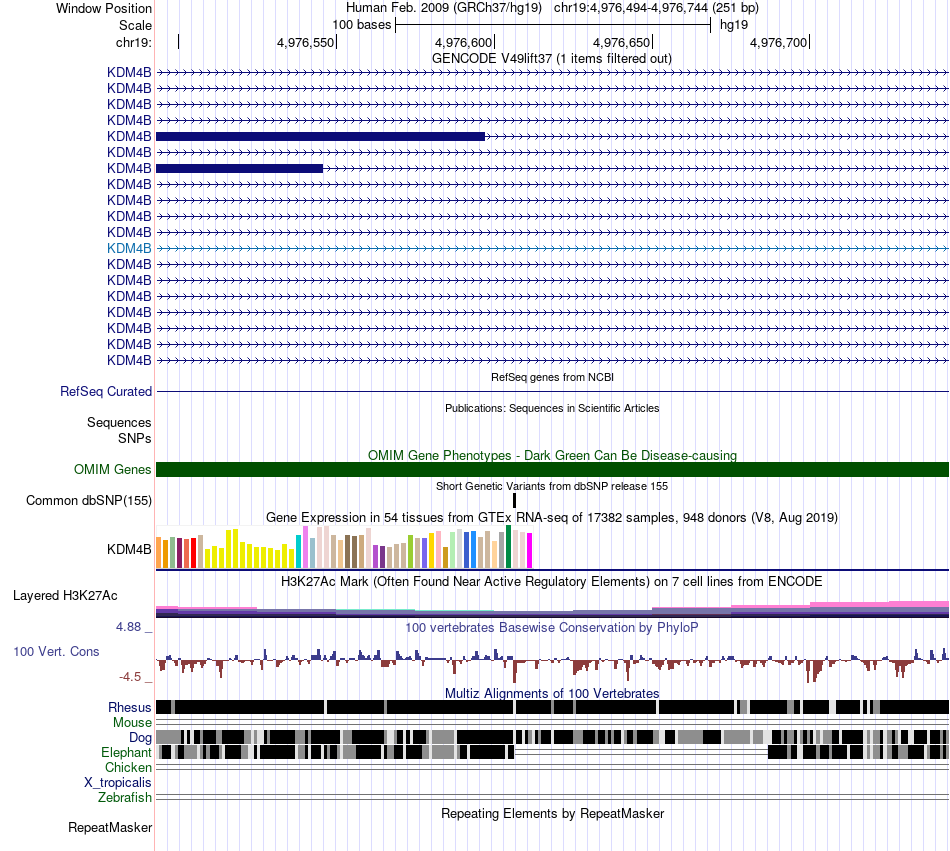Click the SNPs track label
Viewport: 950px width, 851px height.
pyautogui.click(x=135, y=438)
